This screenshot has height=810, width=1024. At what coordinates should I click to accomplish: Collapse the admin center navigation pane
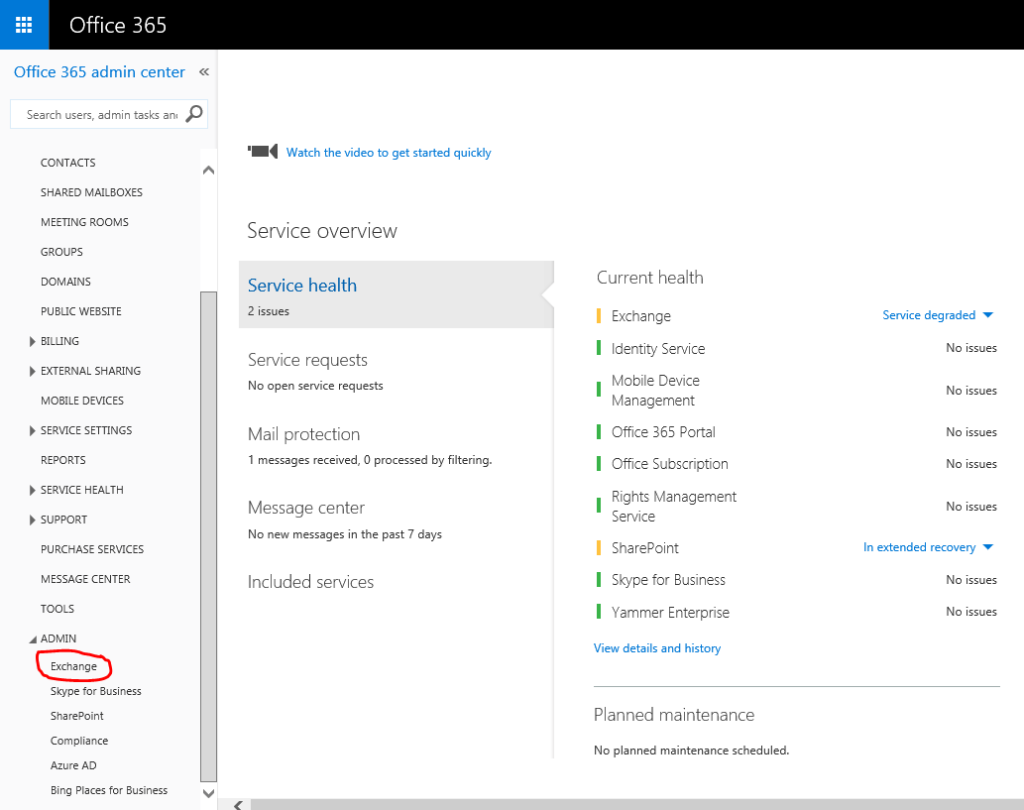(x=204, y=72)
